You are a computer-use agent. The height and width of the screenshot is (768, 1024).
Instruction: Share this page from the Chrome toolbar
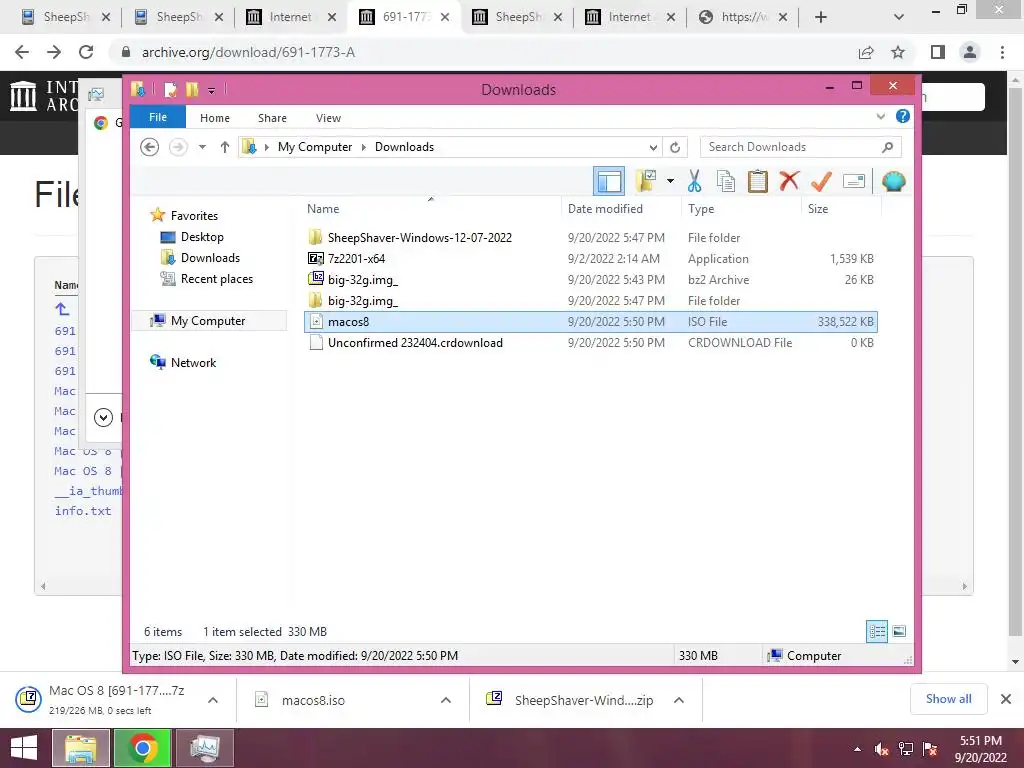tap(866, 52)
